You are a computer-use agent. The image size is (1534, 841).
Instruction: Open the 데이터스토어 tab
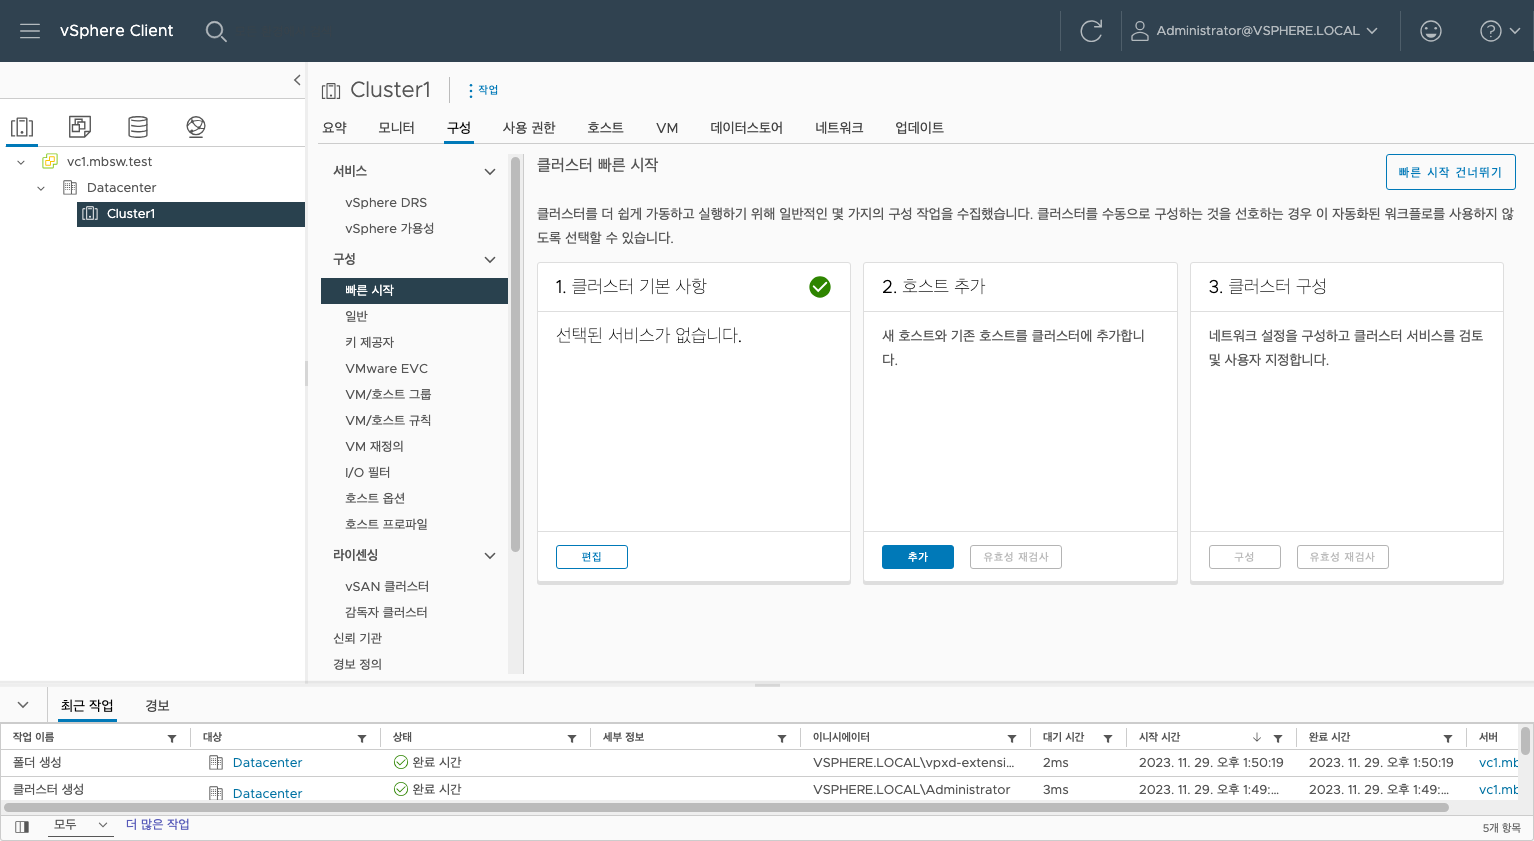coord(746,127)
